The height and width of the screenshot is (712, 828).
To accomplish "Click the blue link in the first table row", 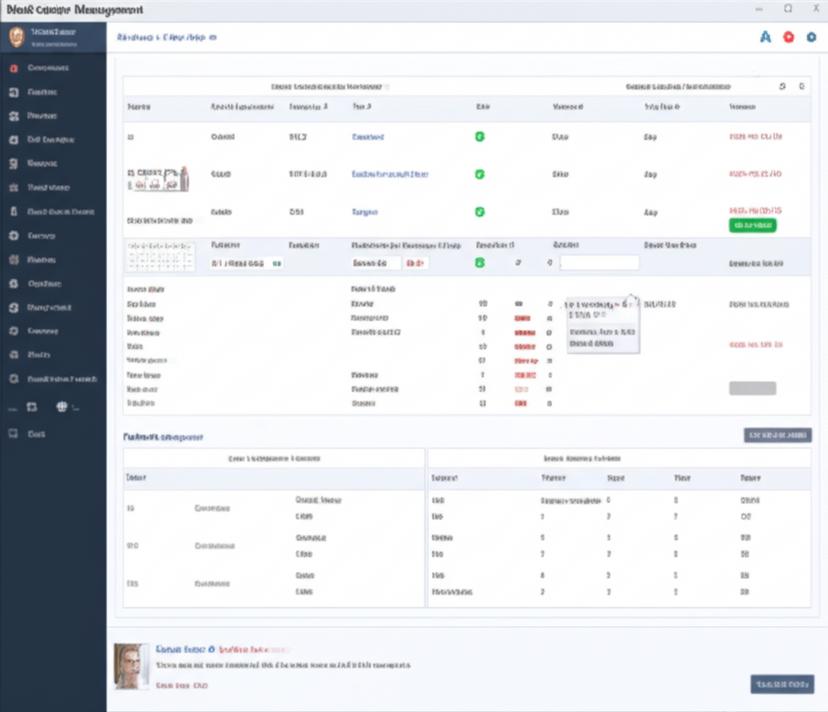I will coord(367,136).
